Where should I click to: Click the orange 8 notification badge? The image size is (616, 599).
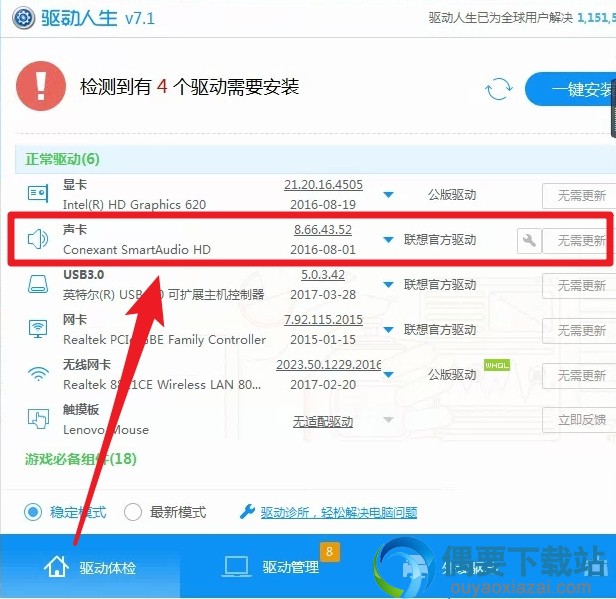(x=329, y=551)
